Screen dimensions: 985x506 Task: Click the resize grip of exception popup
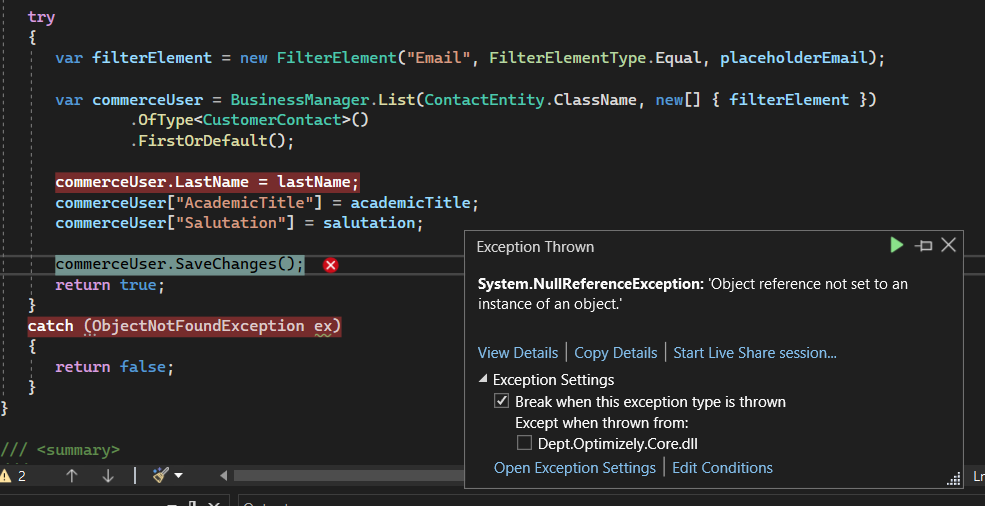(x=953, y=479)
